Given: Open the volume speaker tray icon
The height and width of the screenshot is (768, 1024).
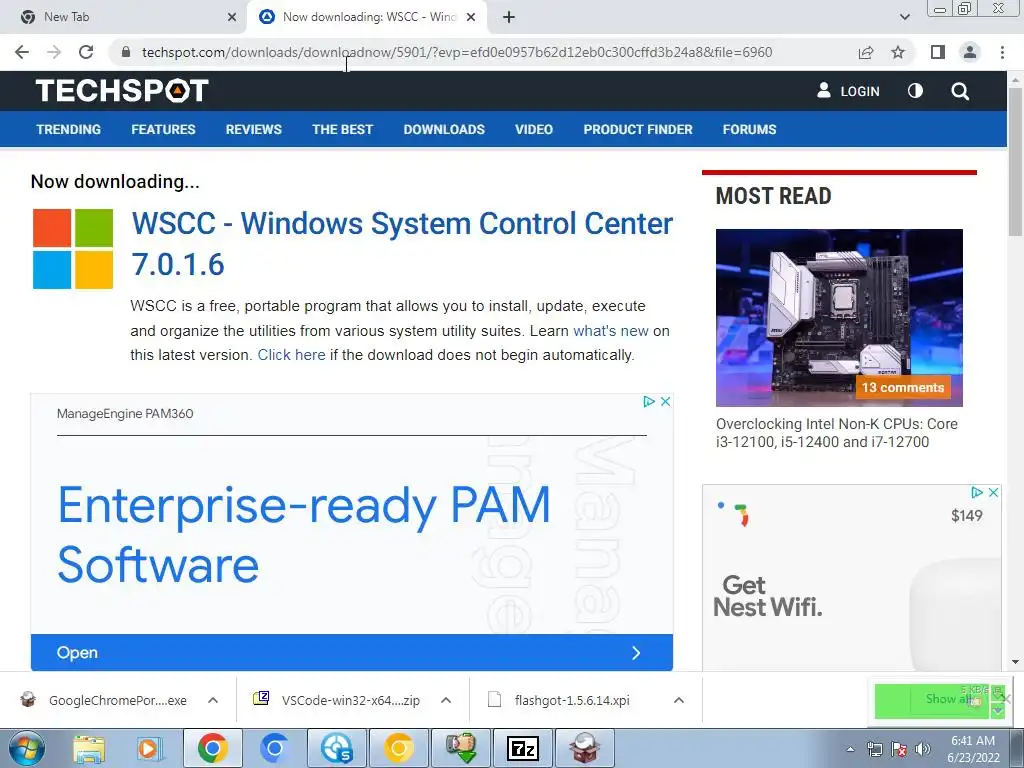Looking at the screenshot, I should point(923,749).
